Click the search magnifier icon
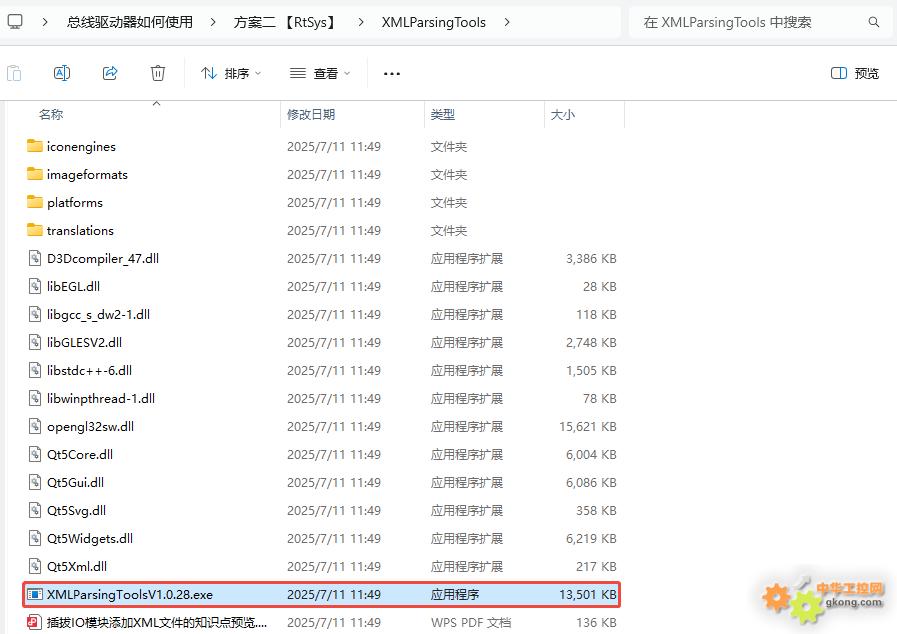The image size is (897, 634). coord(874,22)
